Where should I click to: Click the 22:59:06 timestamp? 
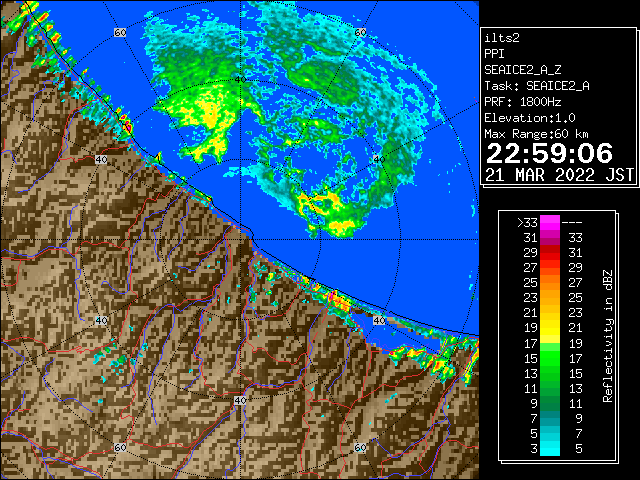pos(549,153)
